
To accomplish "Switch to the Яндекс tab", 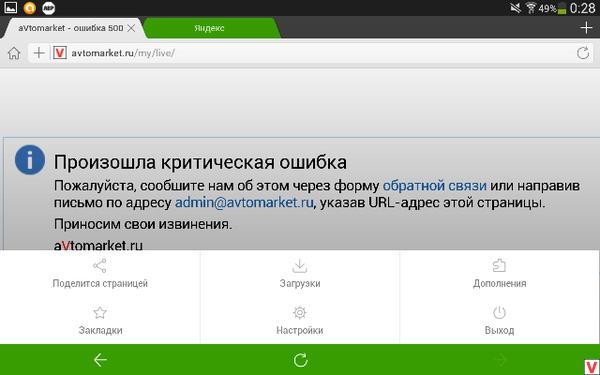I will pos(212,28).
